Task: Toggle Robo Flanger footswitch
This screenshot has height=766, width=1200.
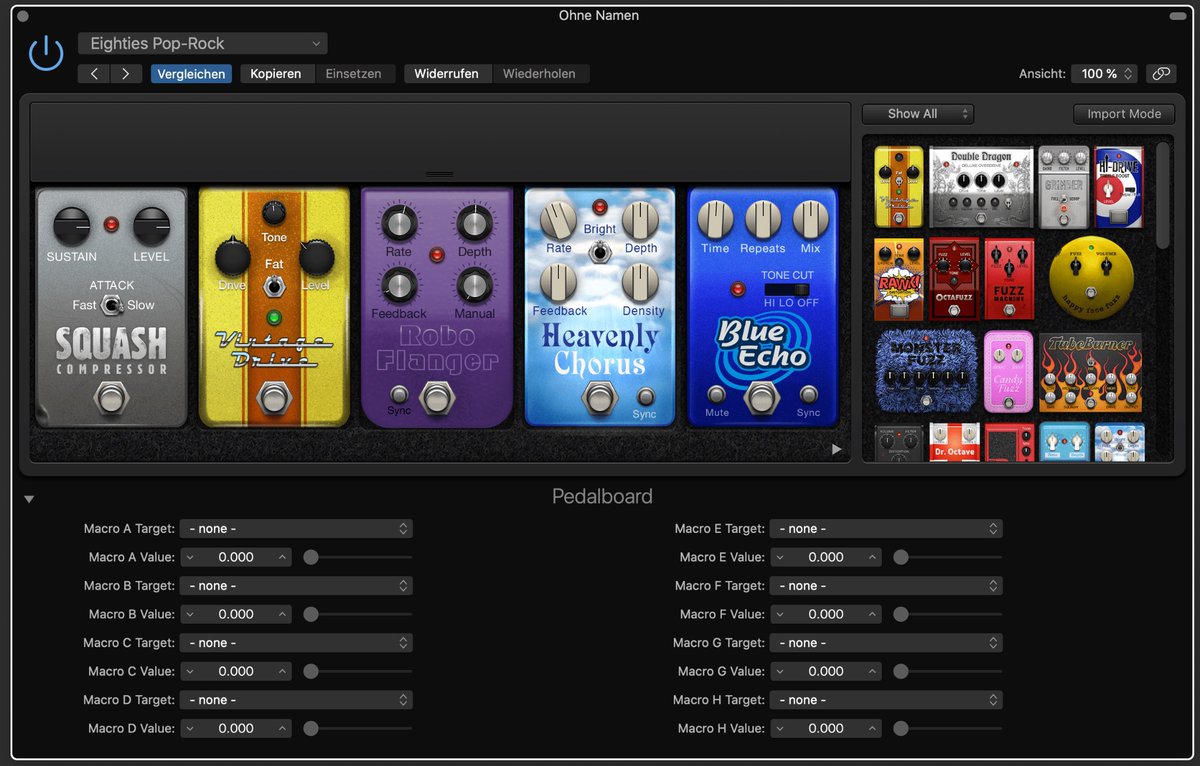Action: [436, 397]
